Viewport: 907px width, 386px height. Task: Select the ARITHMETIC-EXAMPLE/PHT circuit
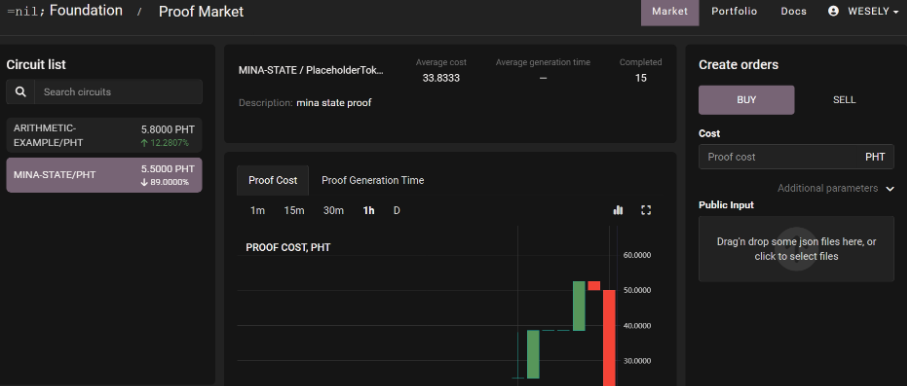click(104, 135)
